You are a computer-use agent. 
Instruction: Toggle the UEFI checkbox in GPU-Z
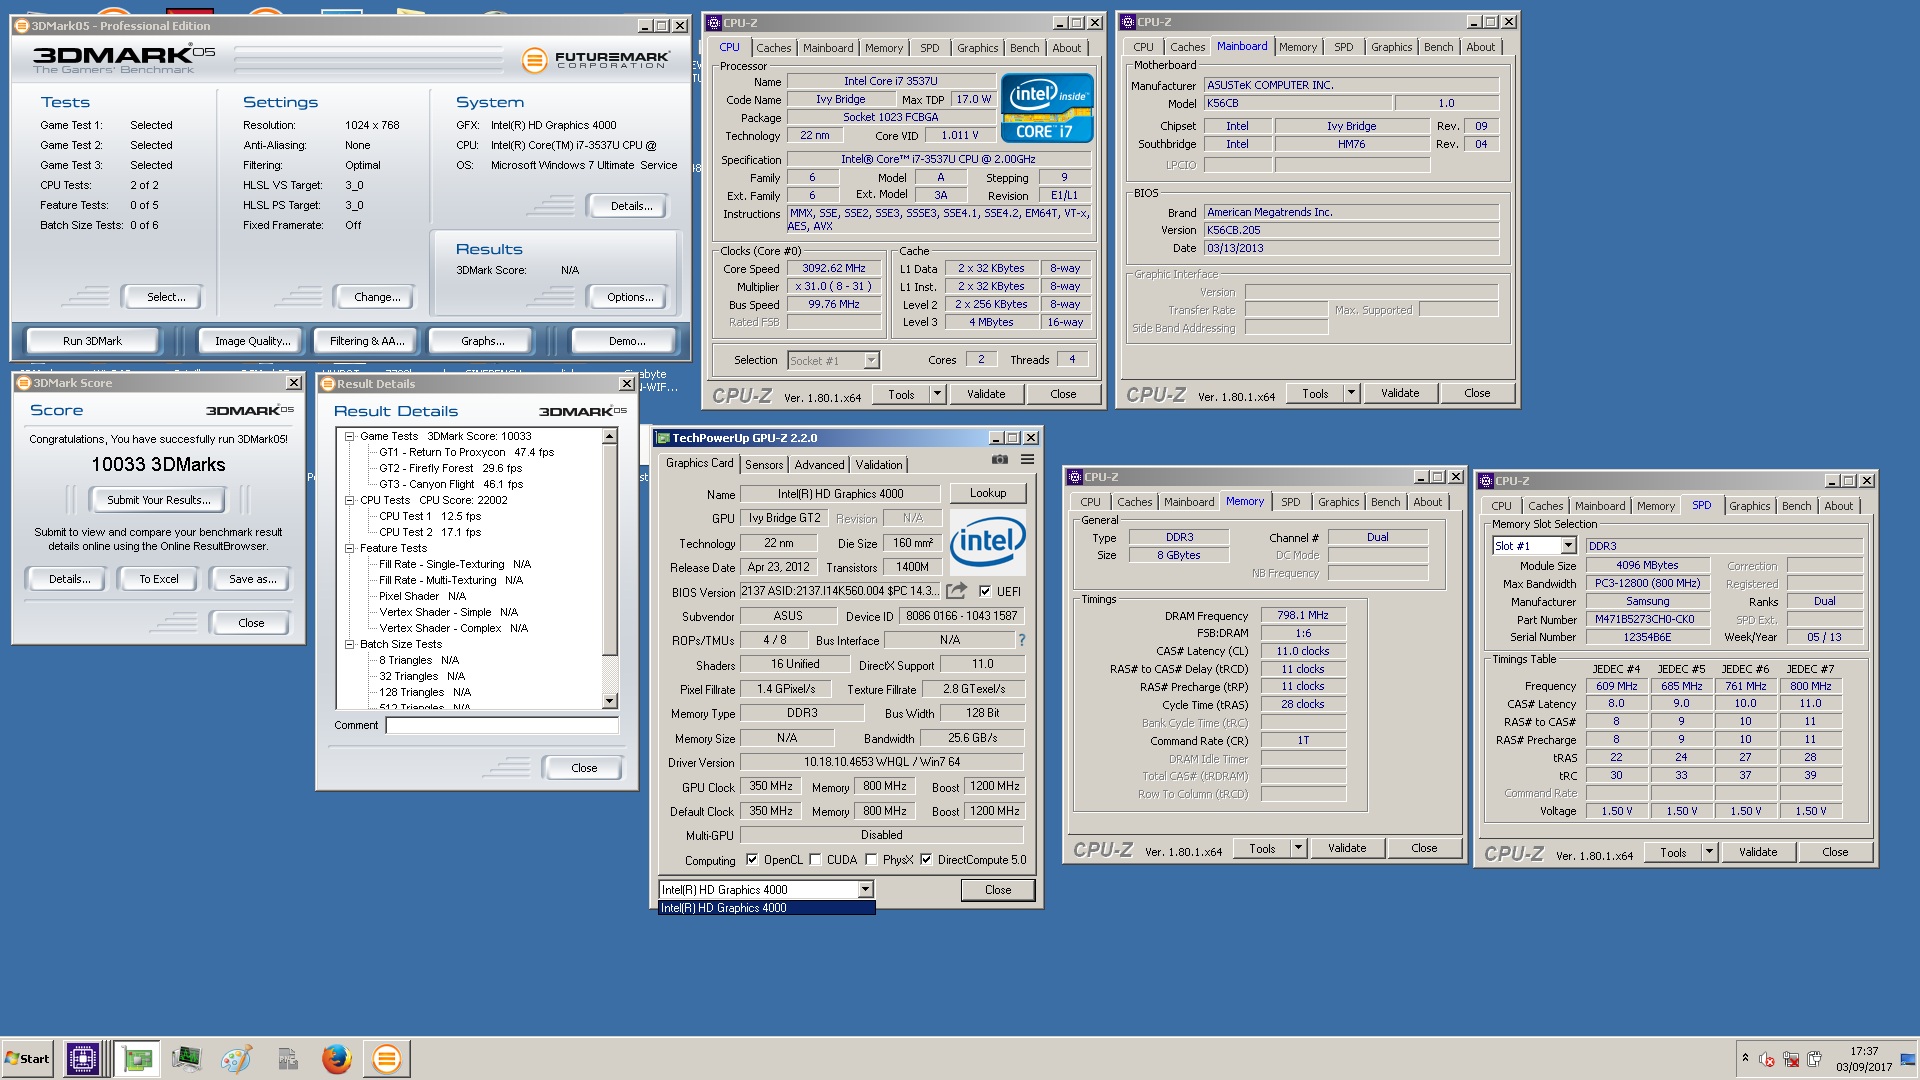tap(985, 591)
